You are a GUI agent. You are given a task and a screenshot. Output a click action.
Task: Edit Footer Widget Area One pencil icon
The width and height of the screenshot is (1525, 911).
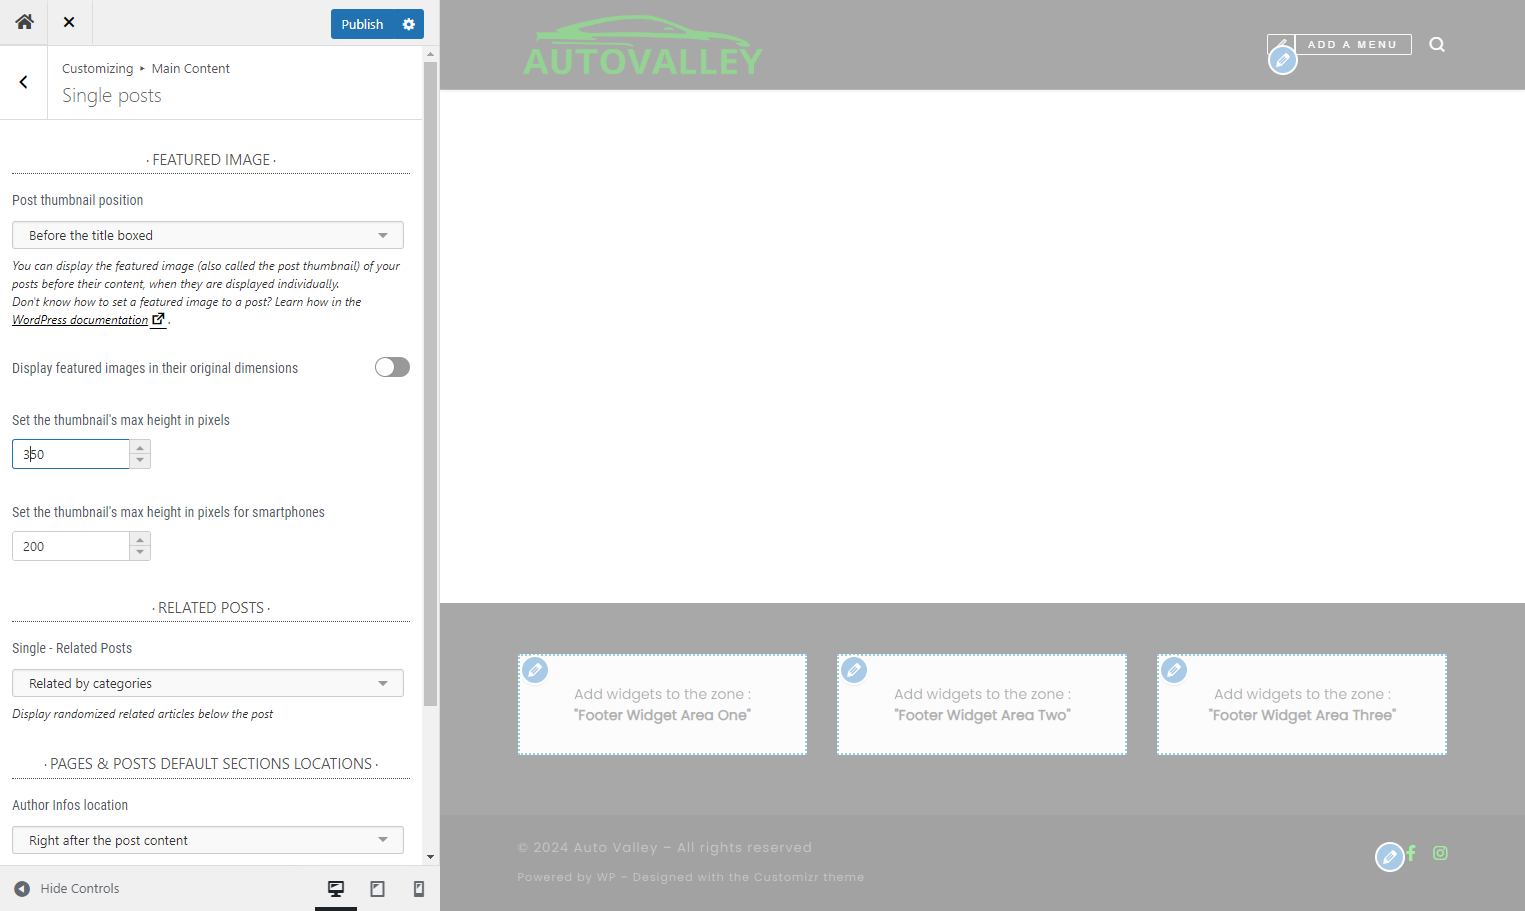[x=535, y=670]
